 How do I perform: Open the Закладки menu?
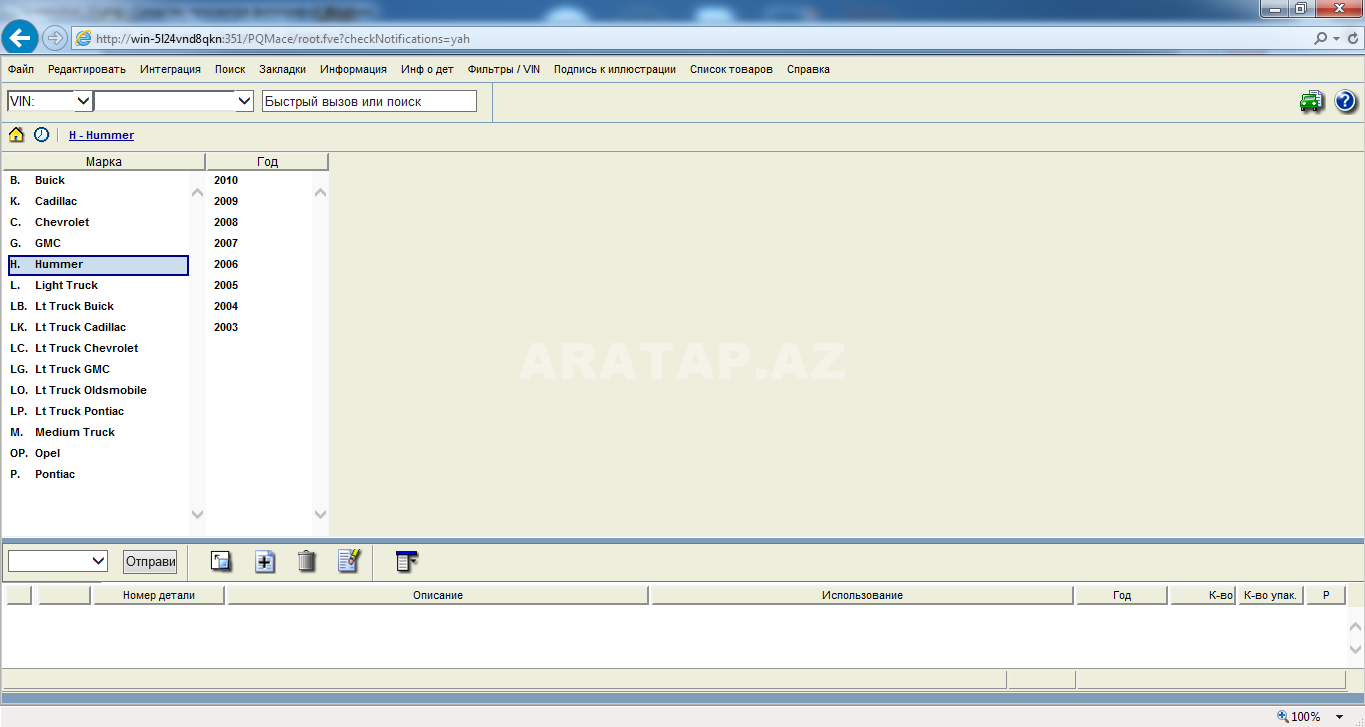tap(282, 69)
